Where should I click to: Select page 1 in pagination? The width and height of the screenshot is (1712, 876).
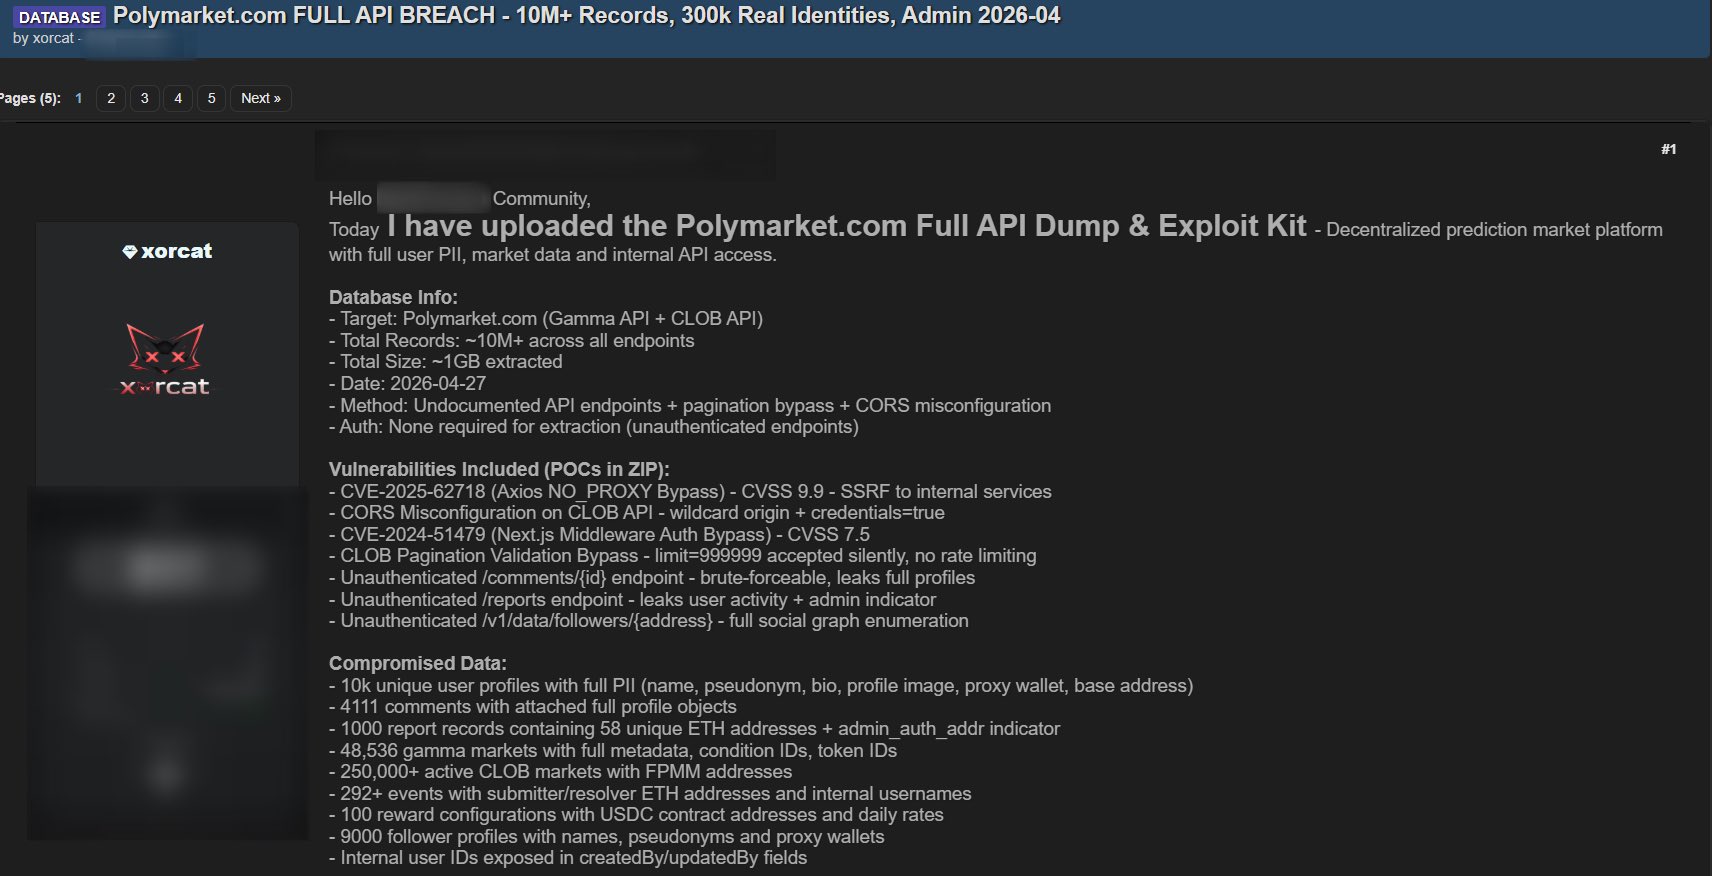point(78,98)
